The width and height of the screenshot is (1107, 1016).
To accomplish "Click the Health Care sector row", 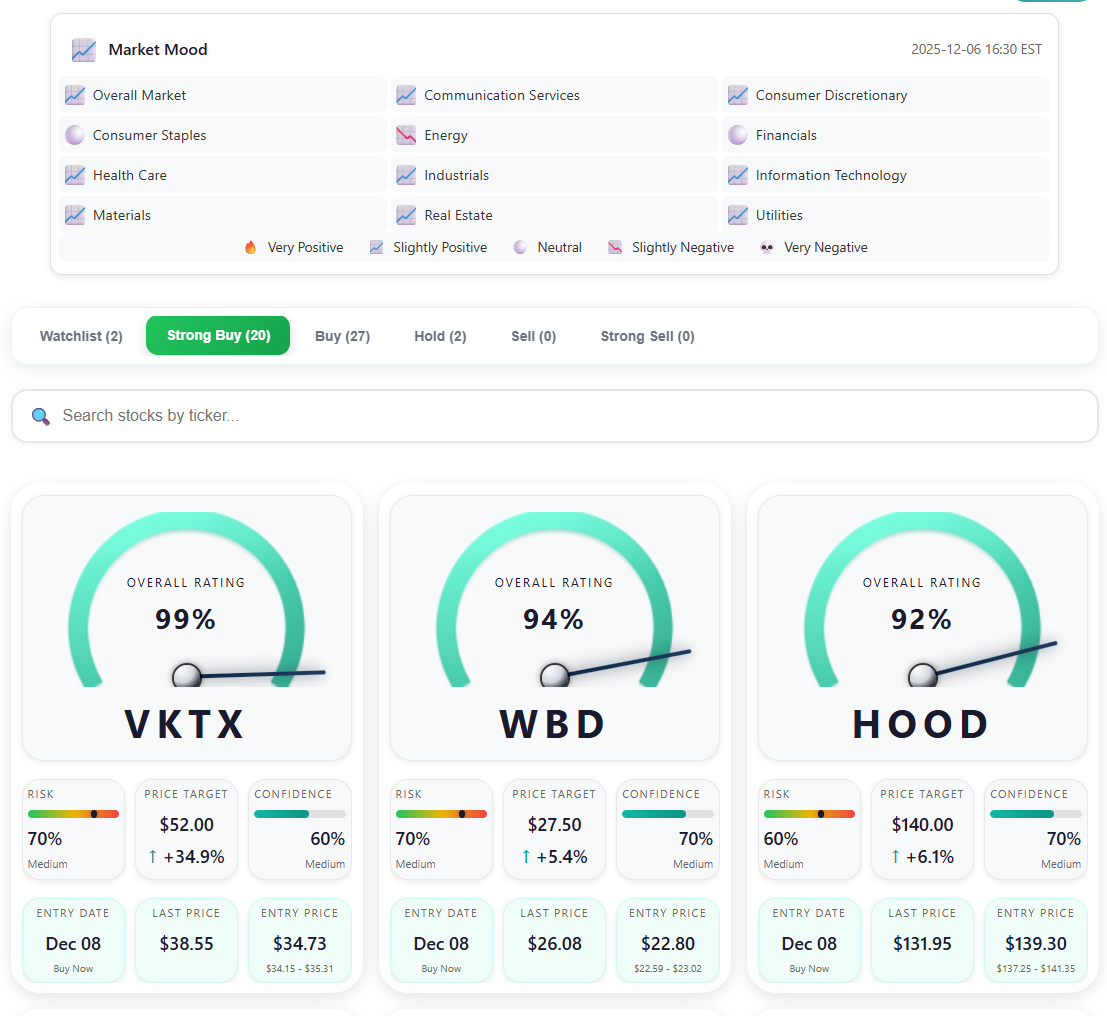I will pos(223,175).
